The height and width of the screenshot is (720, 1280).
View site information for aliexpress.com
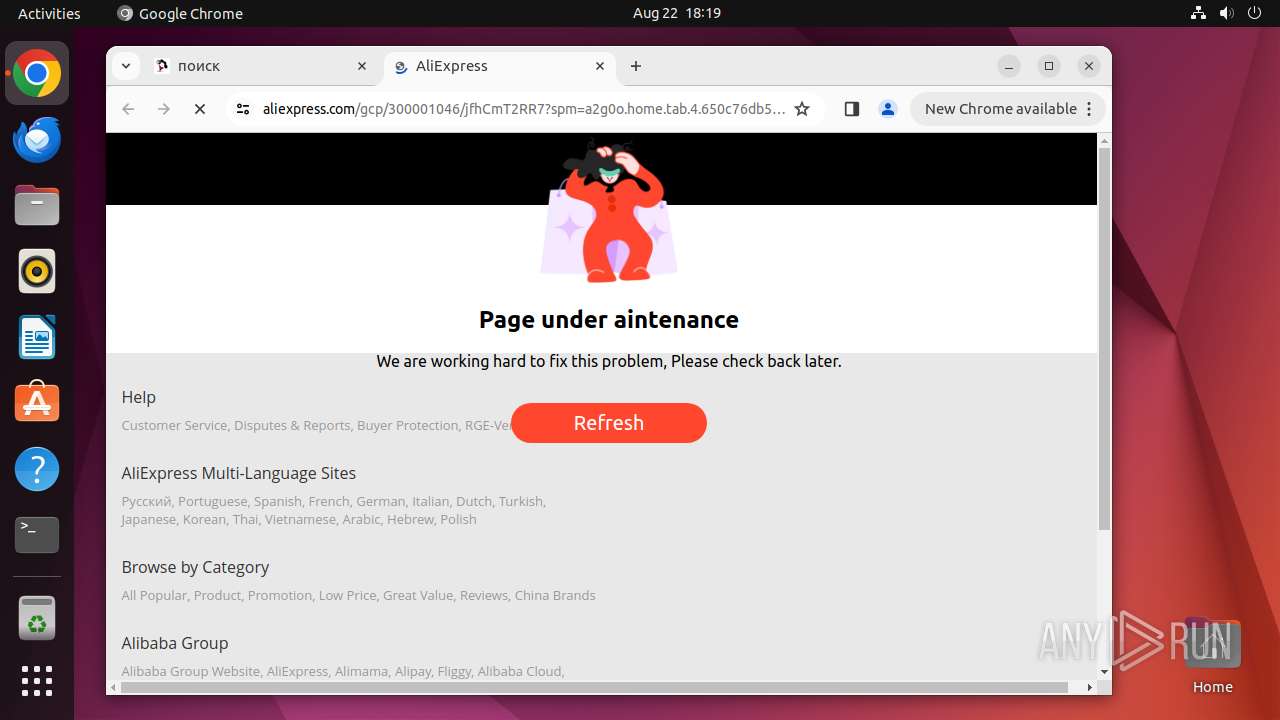pyautogui.click(x=242, y=109)
